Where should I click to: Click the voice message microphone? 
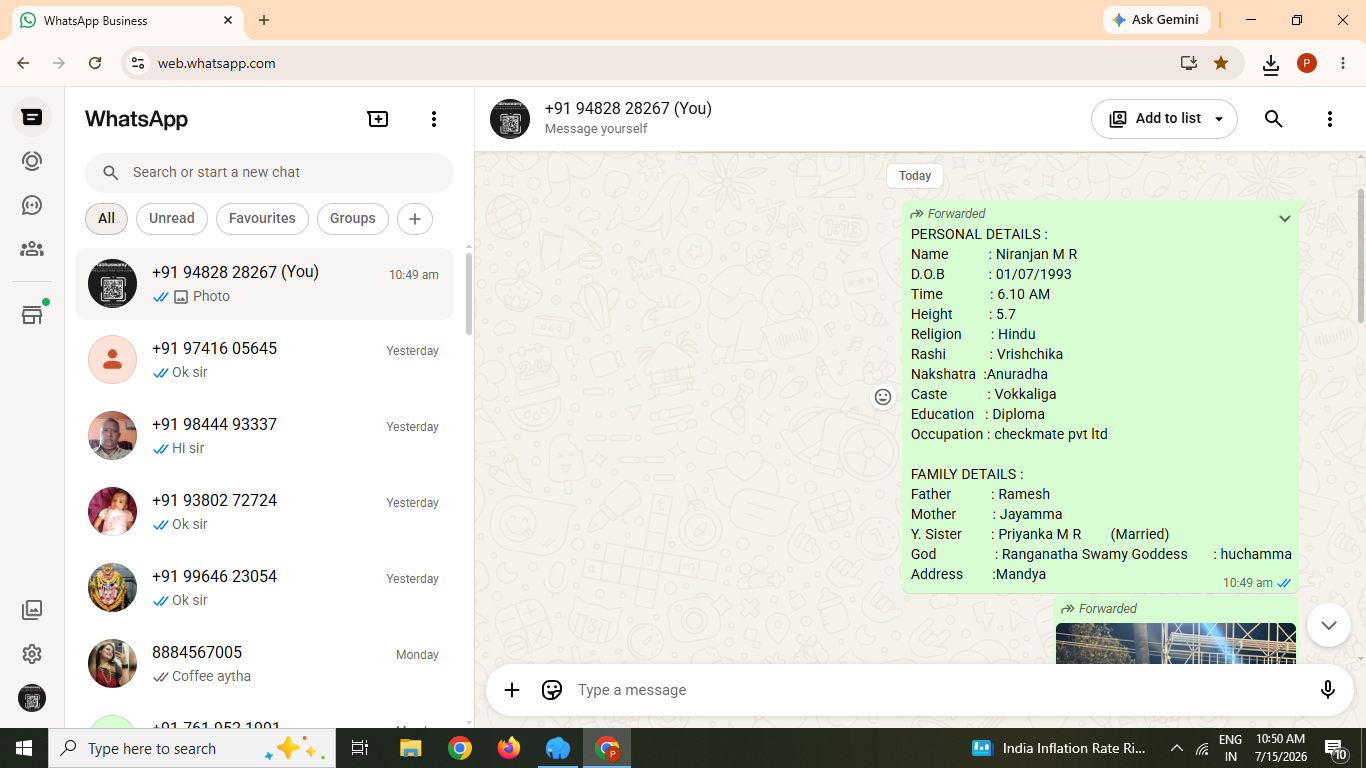click(1328, 690)
